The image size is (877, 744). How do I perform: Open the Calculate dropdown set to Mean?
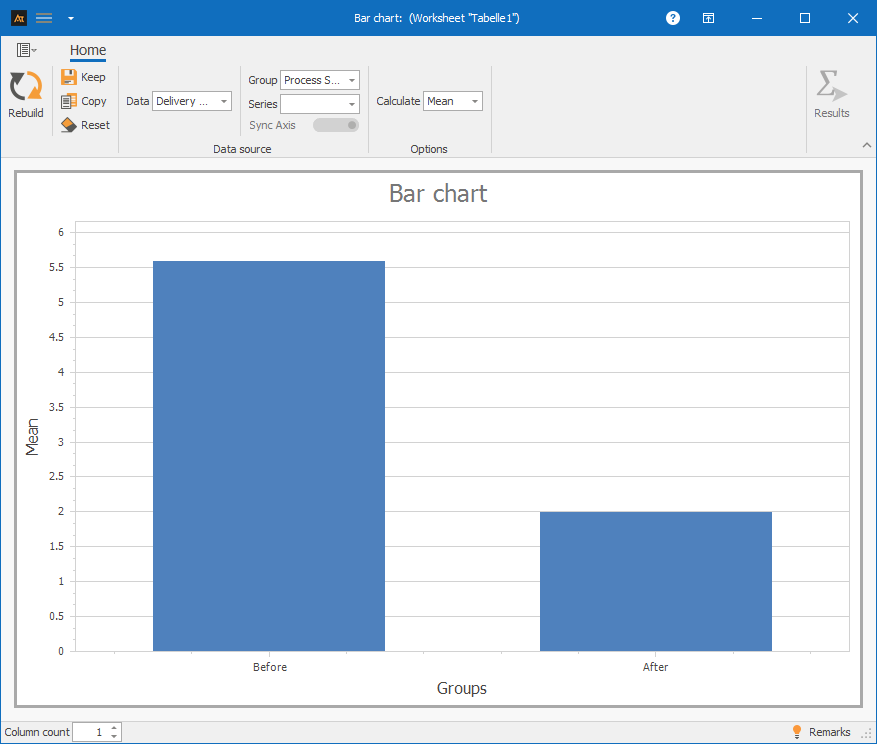click(452, 101)
